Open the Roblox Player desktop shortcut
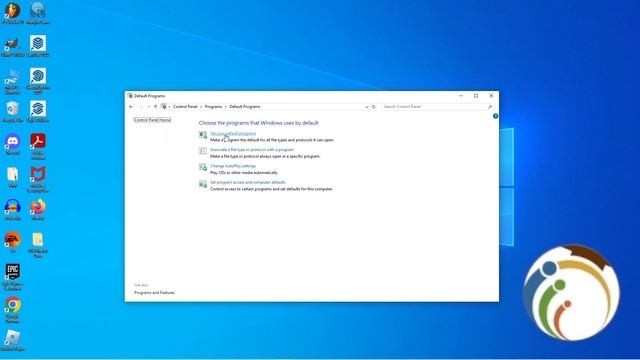Viewport: 640px width, 360px height. pyautogui.click(x=13, y=340)
